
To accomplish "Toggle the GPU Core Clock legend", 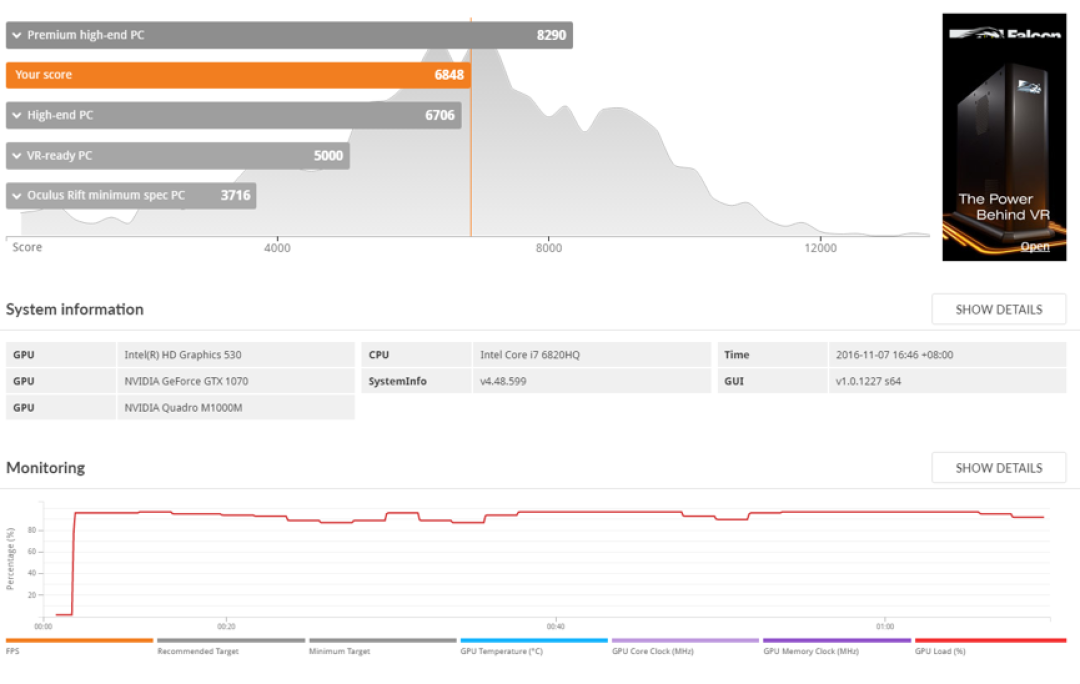I will [685, 641].
